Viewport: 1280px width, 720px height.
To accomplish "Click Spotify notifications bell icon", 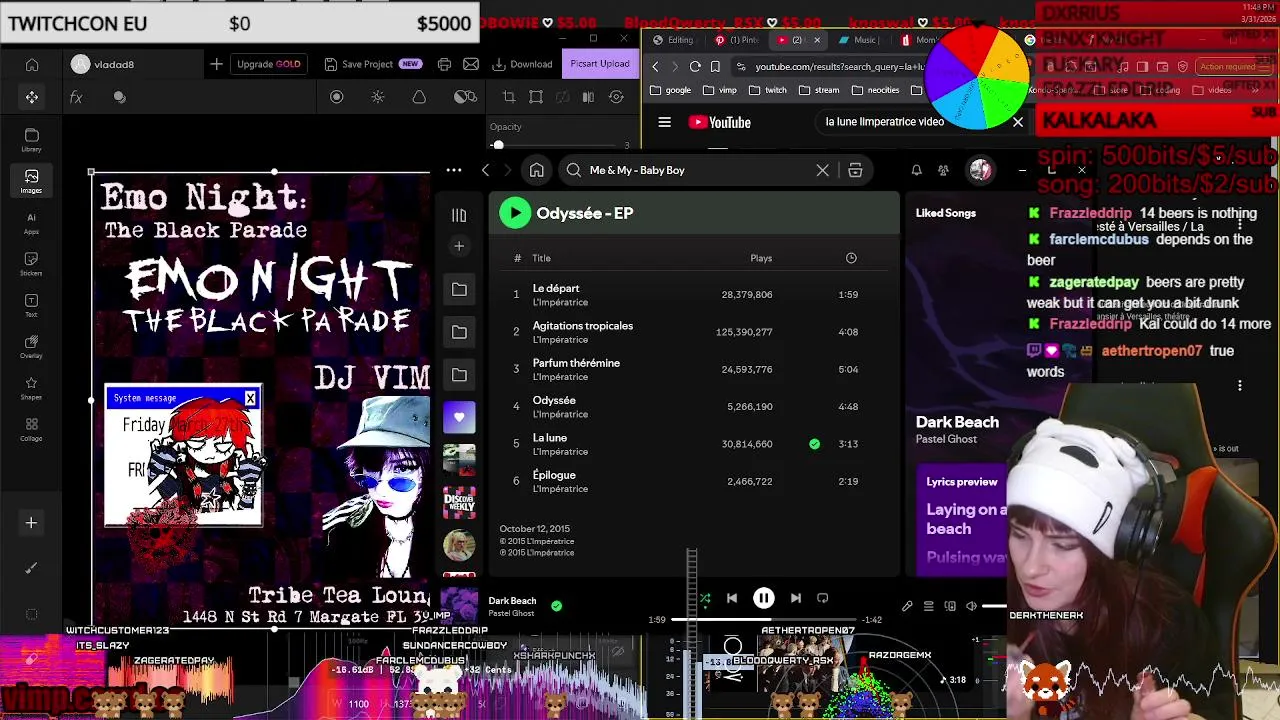I will (916, 170).
